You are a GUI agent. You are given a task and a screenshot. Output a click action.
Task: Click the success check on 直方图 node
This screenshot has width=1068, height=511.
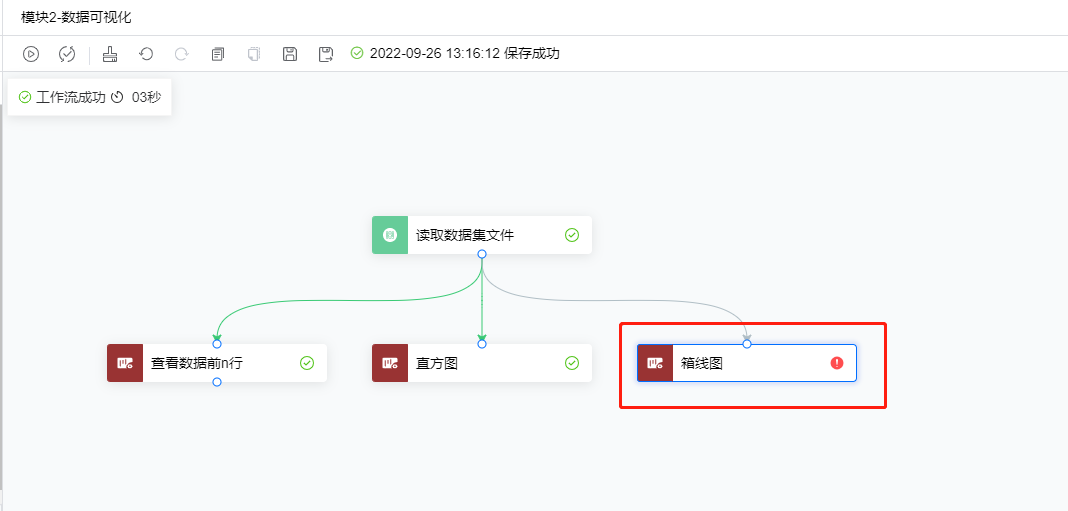pos(572,363)
